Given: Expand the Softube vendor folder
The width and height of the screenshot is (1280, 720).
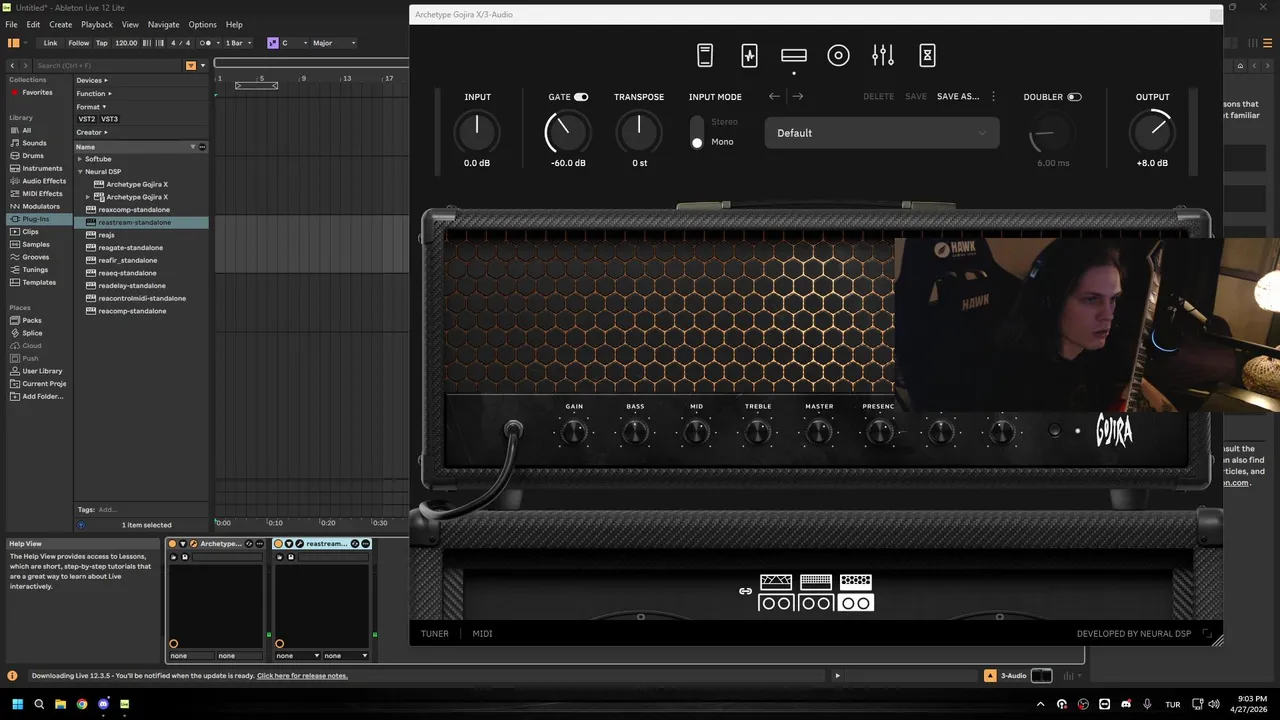Looking at the screenshot, I should [80, 159].
